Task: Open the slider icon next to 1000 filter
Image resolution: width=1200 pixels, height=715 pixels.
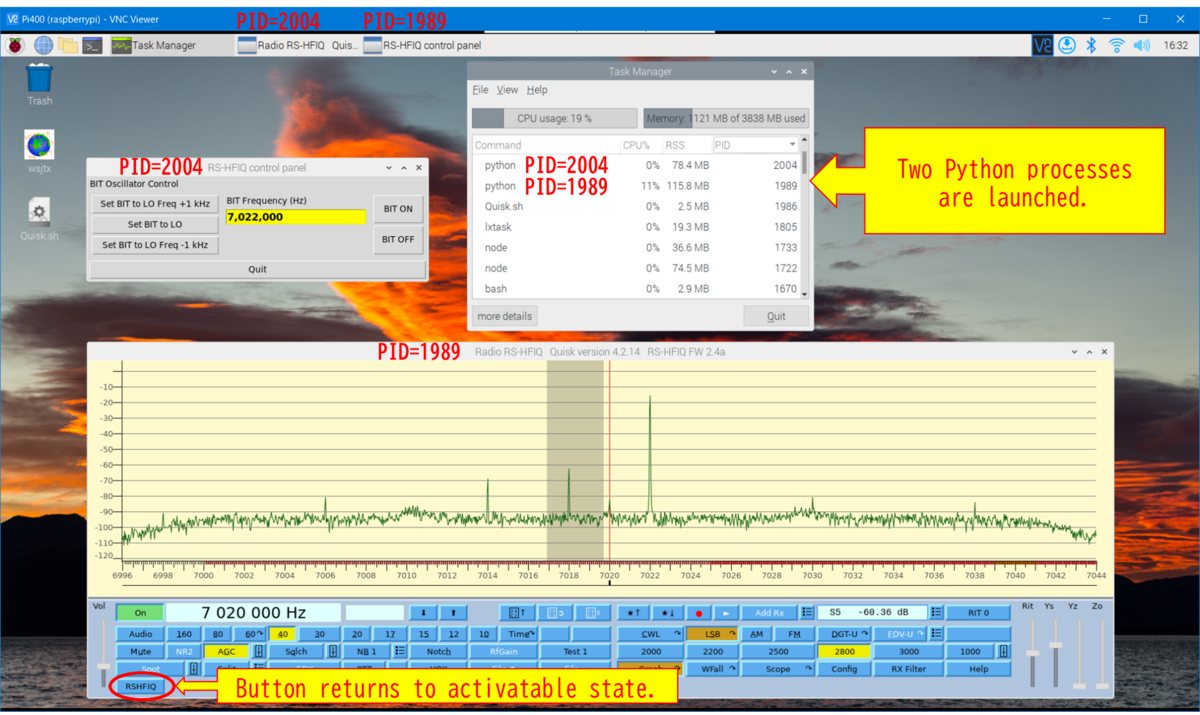Action: point(1003,651)
